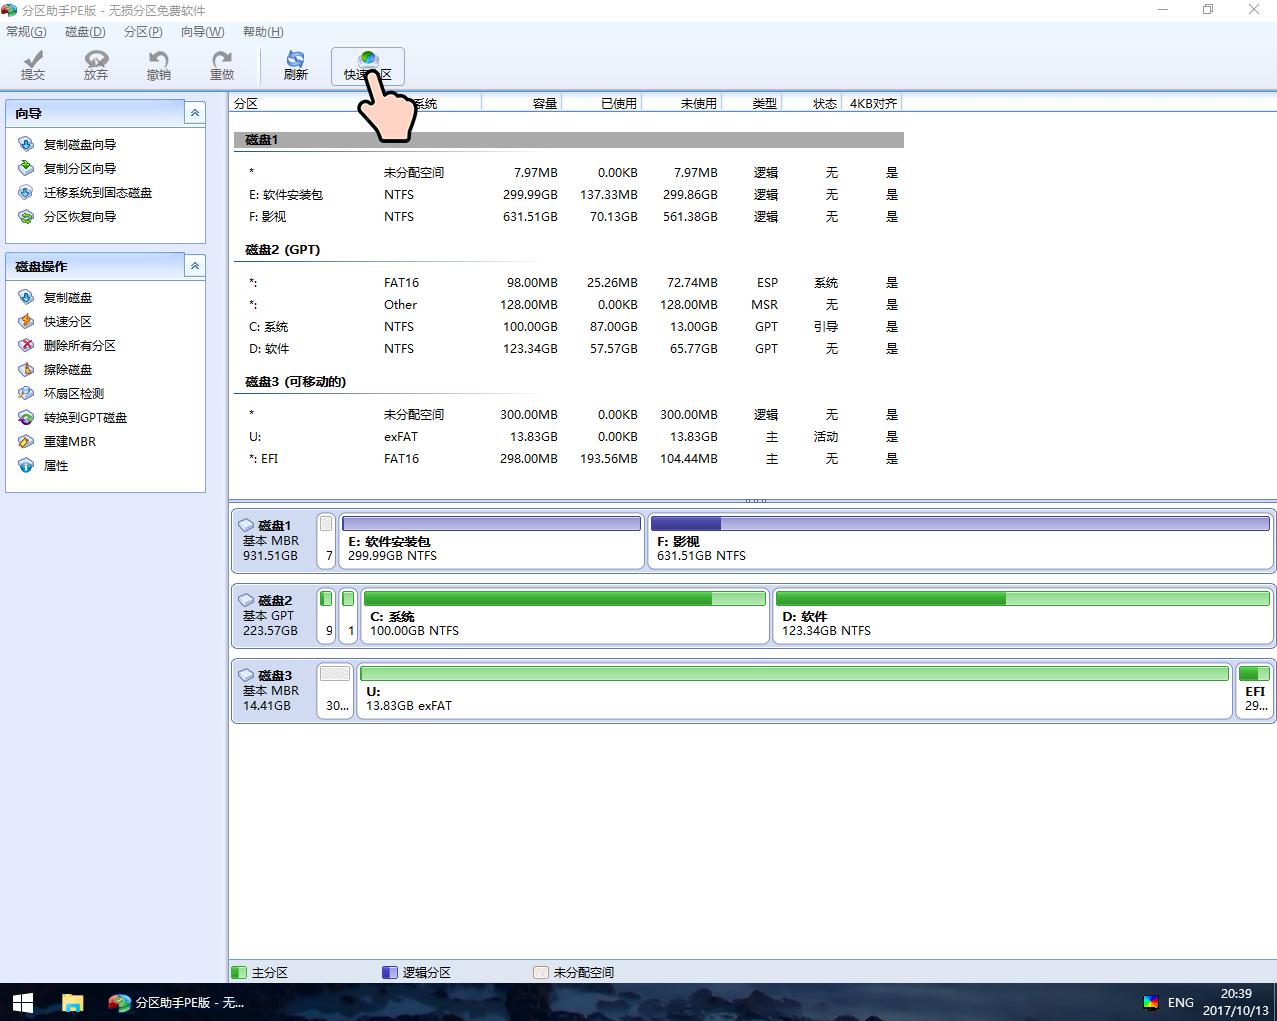Click the 磁盘3 (可移动的) group header
This screenshot has width=1277, height=1021.
point(296,382)
